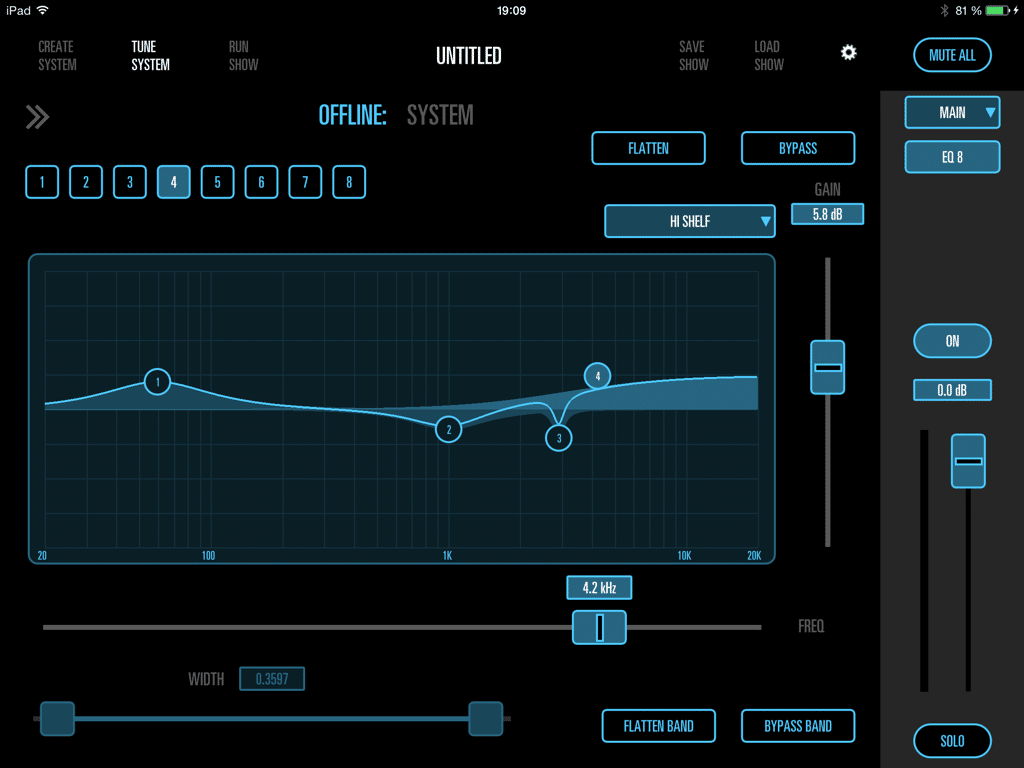Open the EQ 8 selector
This screenshot has height=768, width=1024.
[x=952, y=157]
